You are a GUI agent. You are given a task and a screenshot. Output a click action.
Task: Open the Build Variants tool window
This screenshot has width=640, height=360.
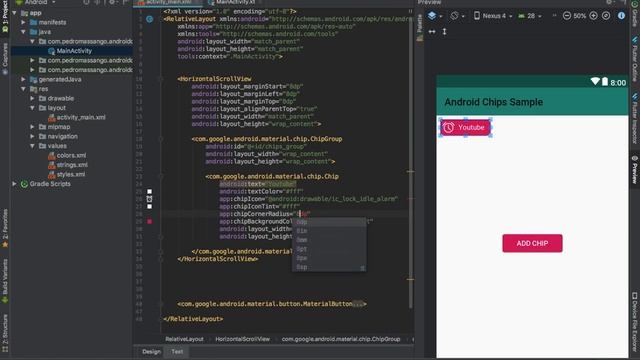pyautogui.click(x=5, y=281)
